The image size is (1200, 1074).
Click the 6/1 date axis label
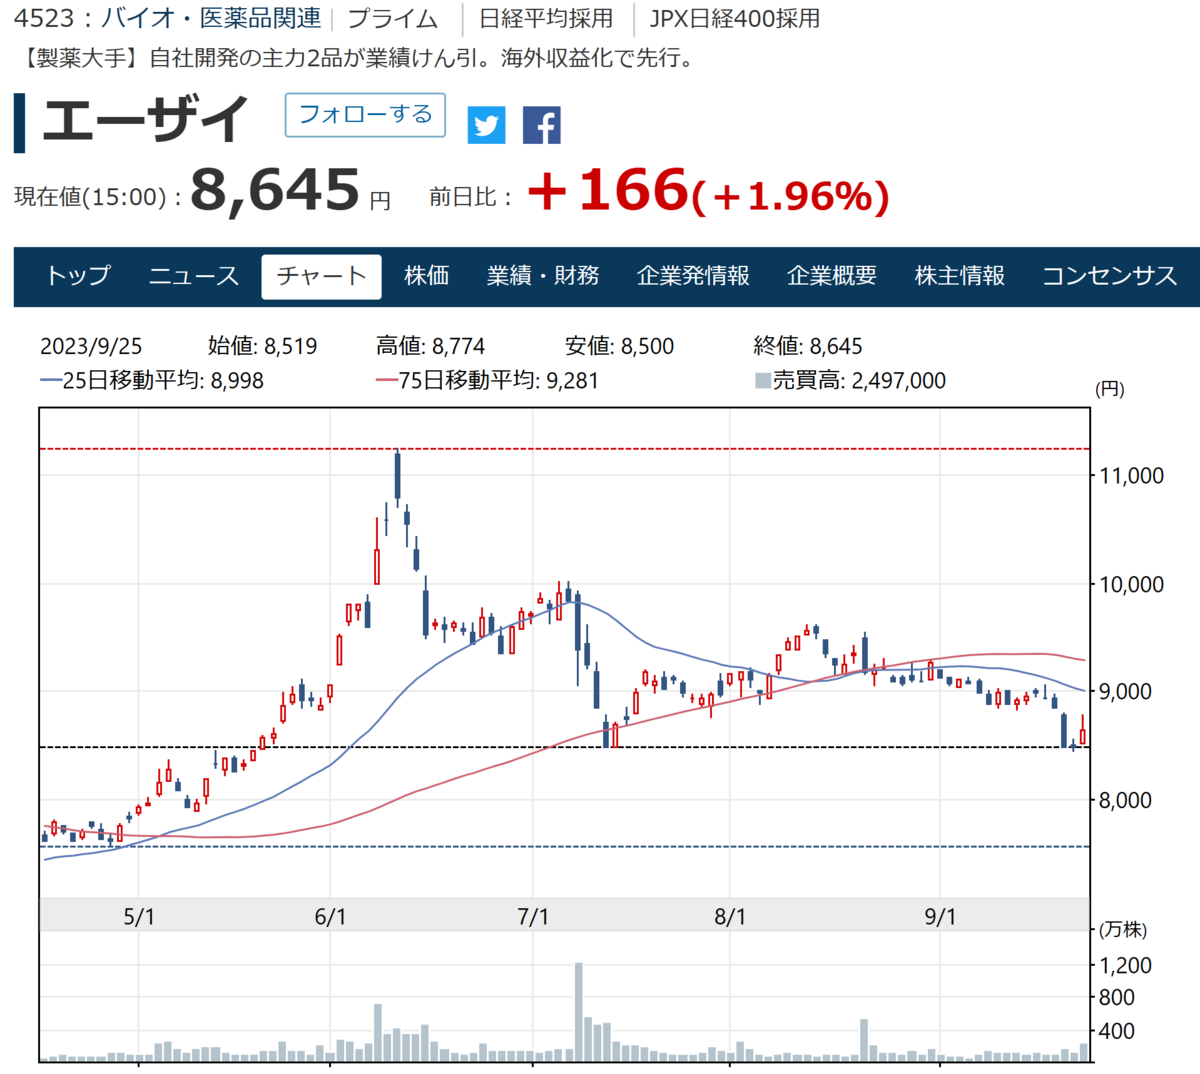tap(330, 917)
